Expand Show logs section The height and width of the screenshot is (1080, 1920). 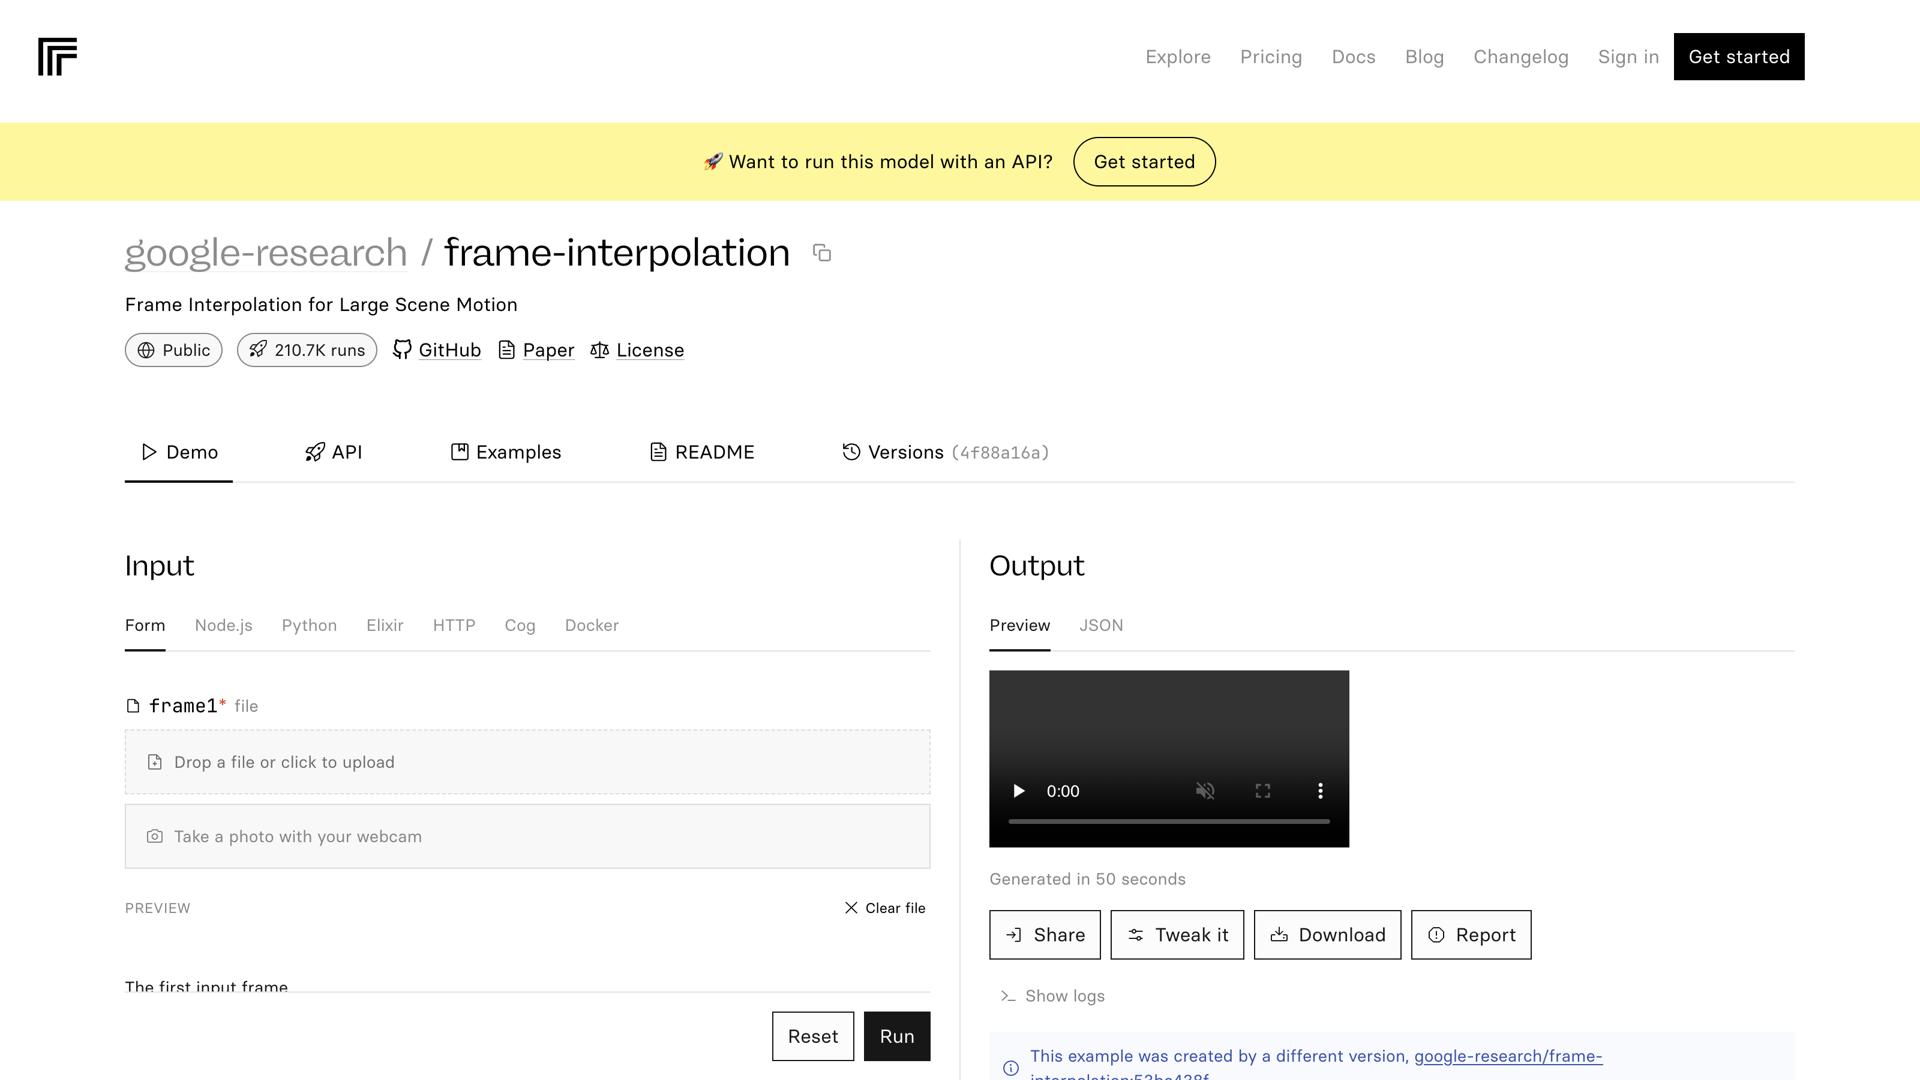coord(1052,996)
